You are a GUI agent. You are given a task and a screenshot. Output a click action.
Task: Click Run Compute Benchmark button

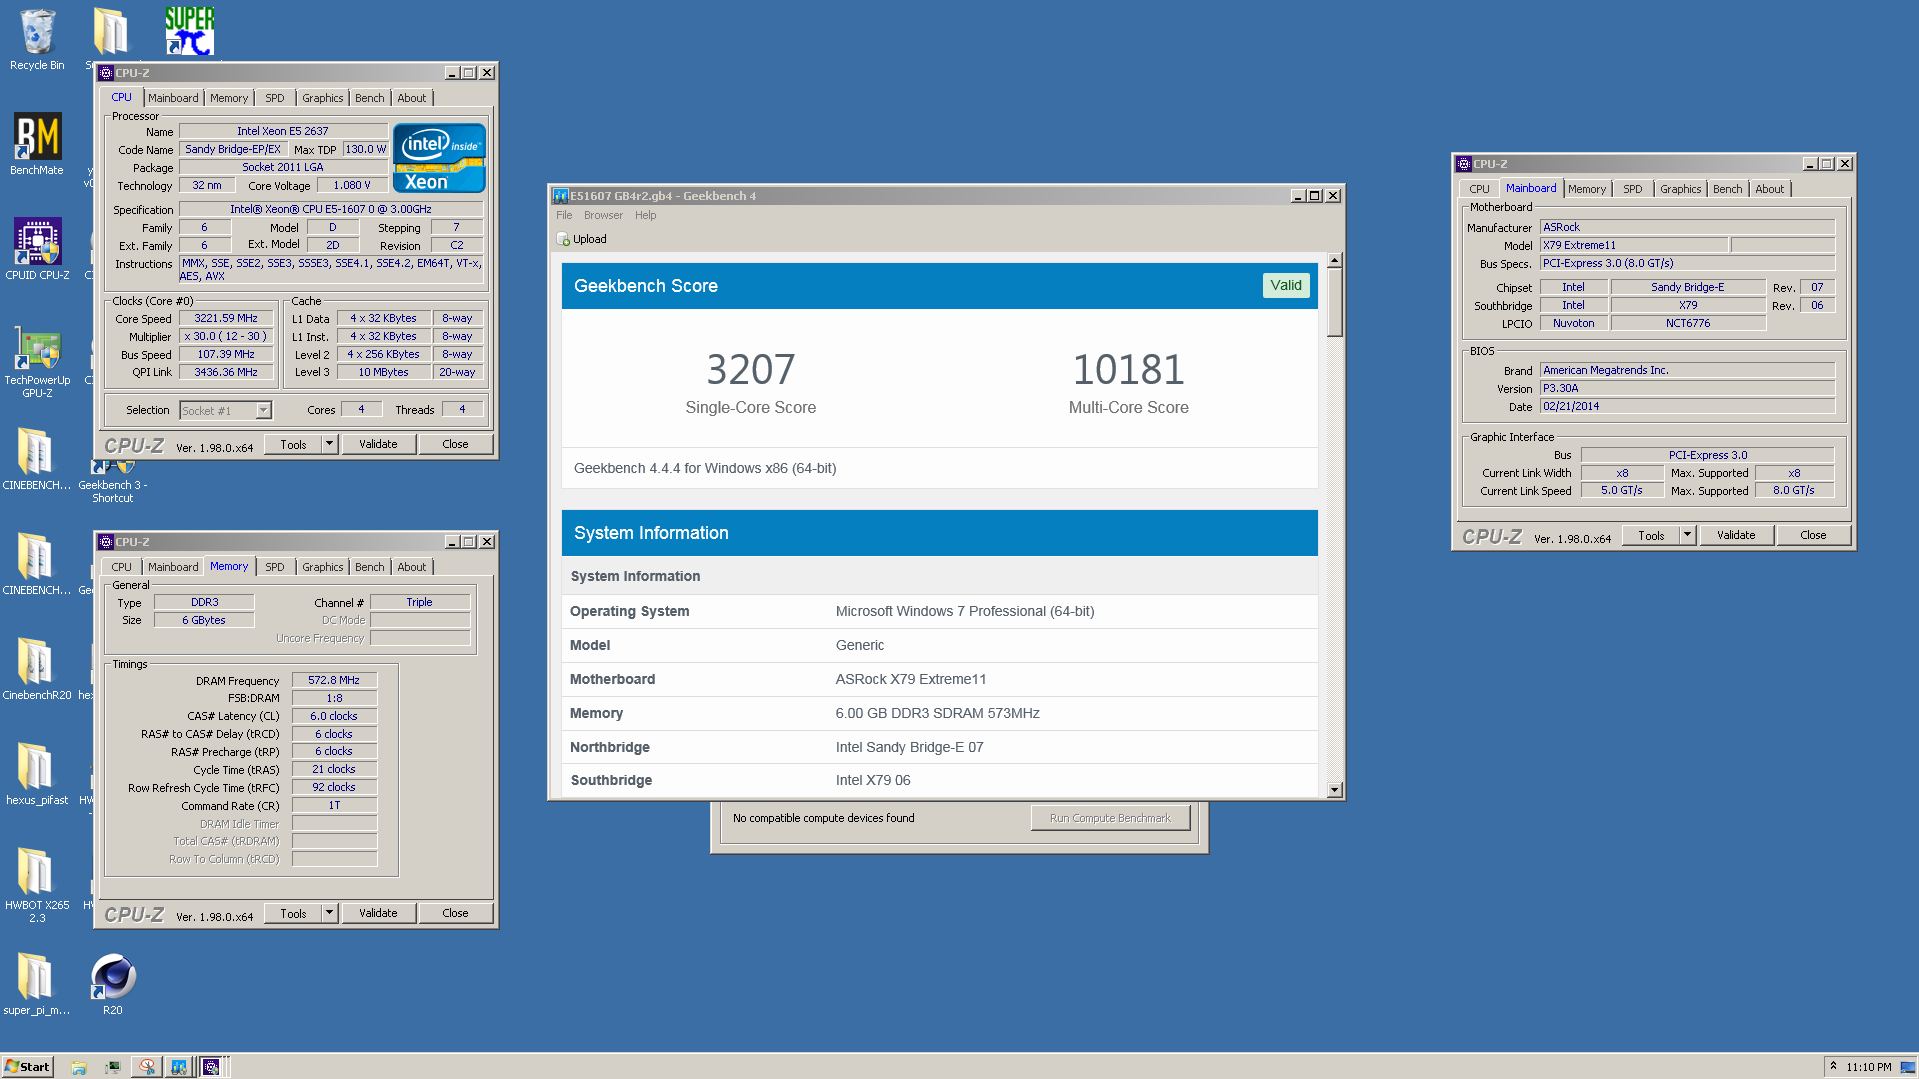[1110, 818]
